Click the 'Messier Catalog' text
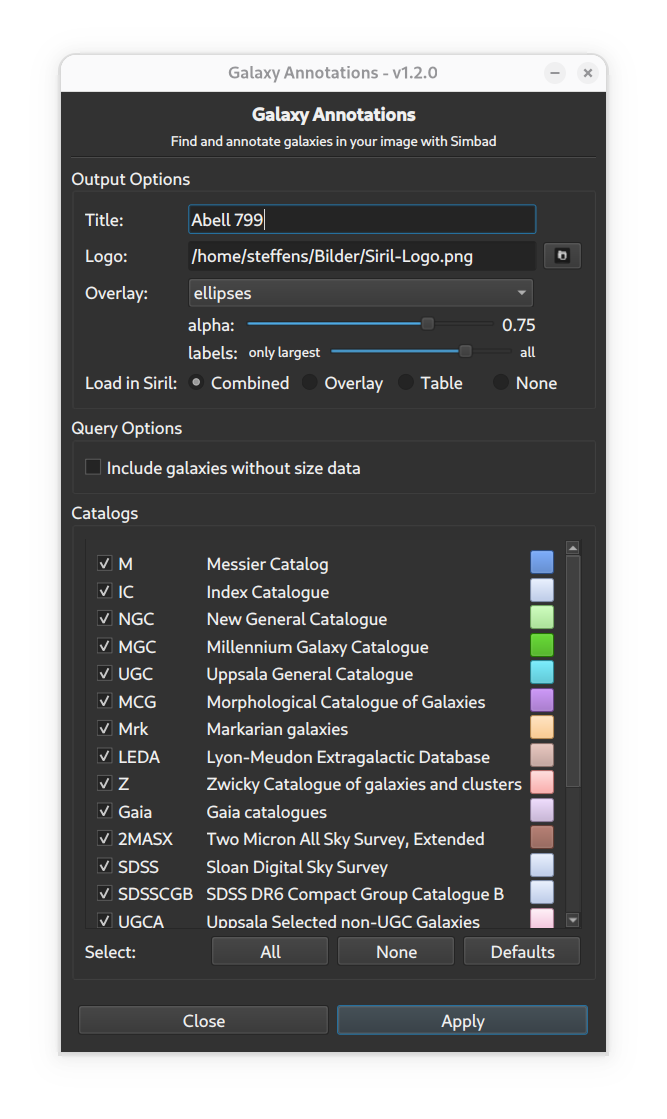This screenshot has width=667, height=1119. pyautogui.click(x=268, y=564)
